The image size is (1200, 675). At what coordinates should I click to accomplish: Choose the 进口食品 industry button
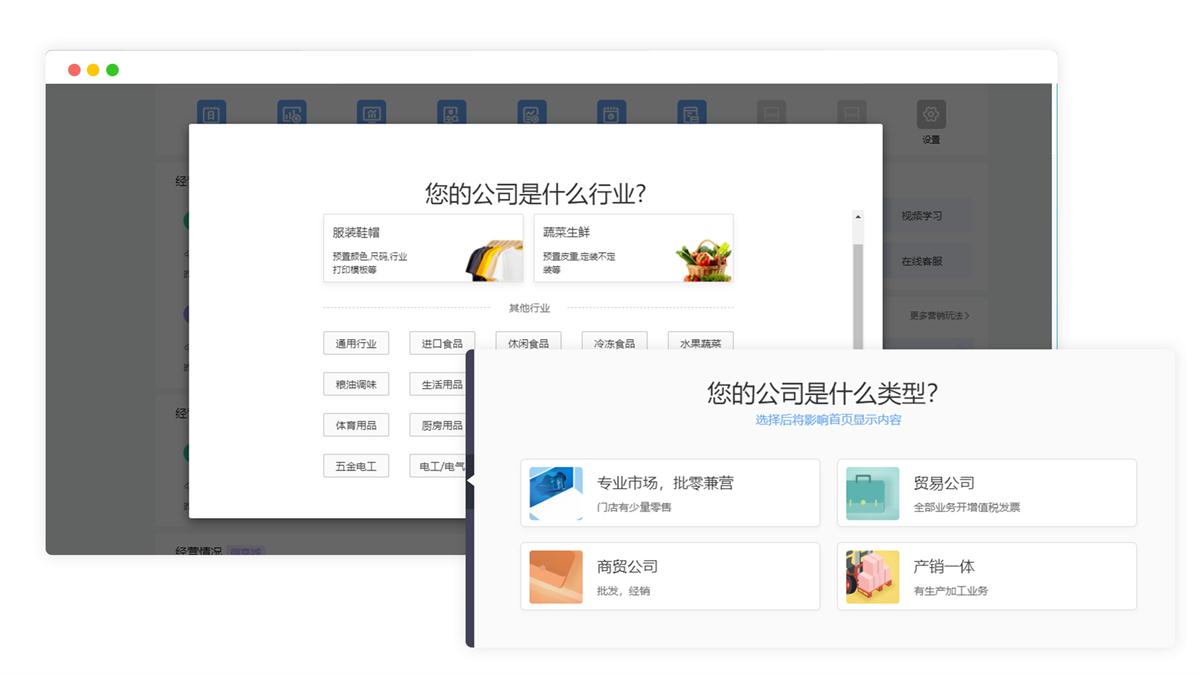coord(442,343)
